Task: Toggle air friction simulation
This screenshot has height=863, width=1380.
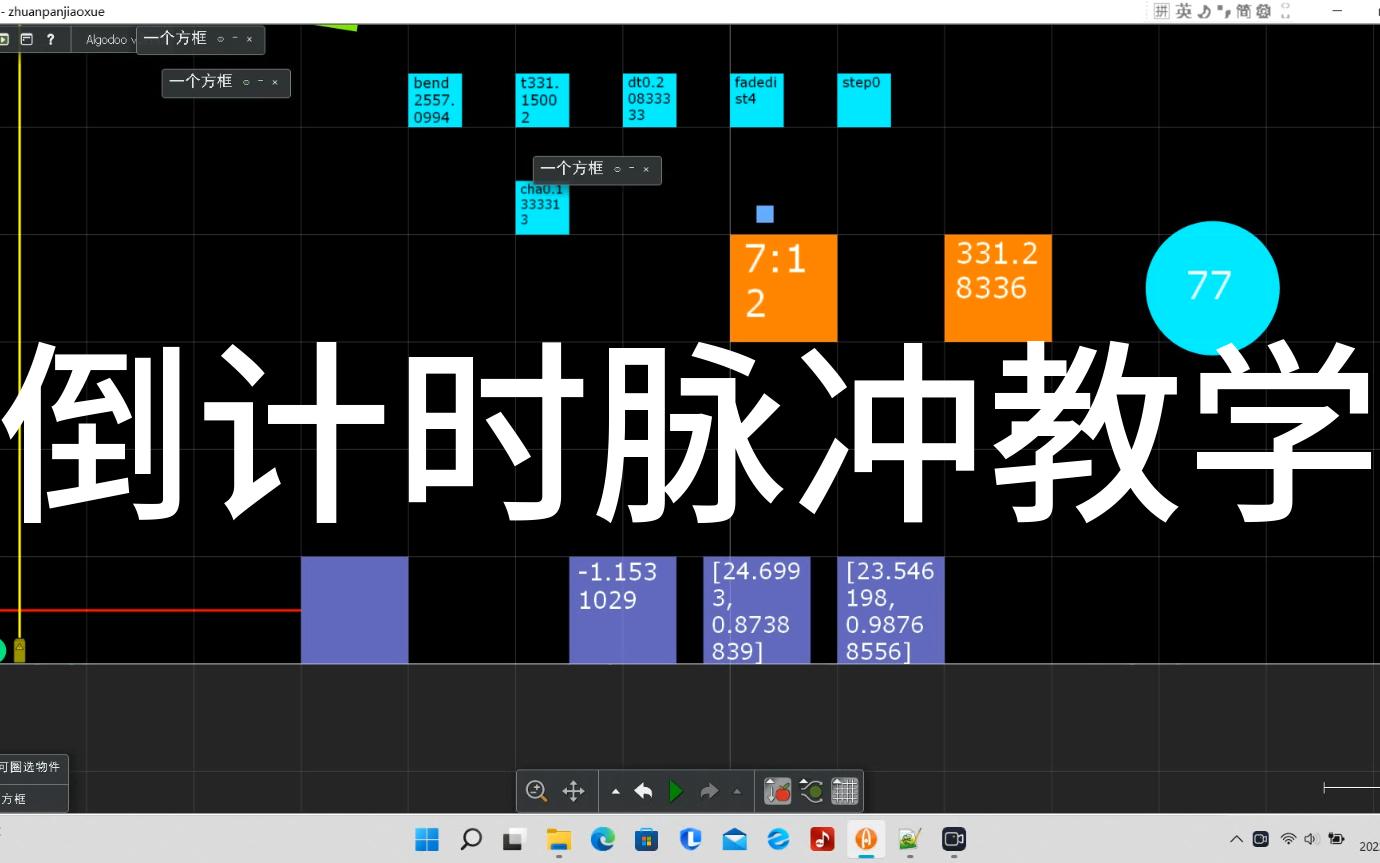Action: pos(811,791)
